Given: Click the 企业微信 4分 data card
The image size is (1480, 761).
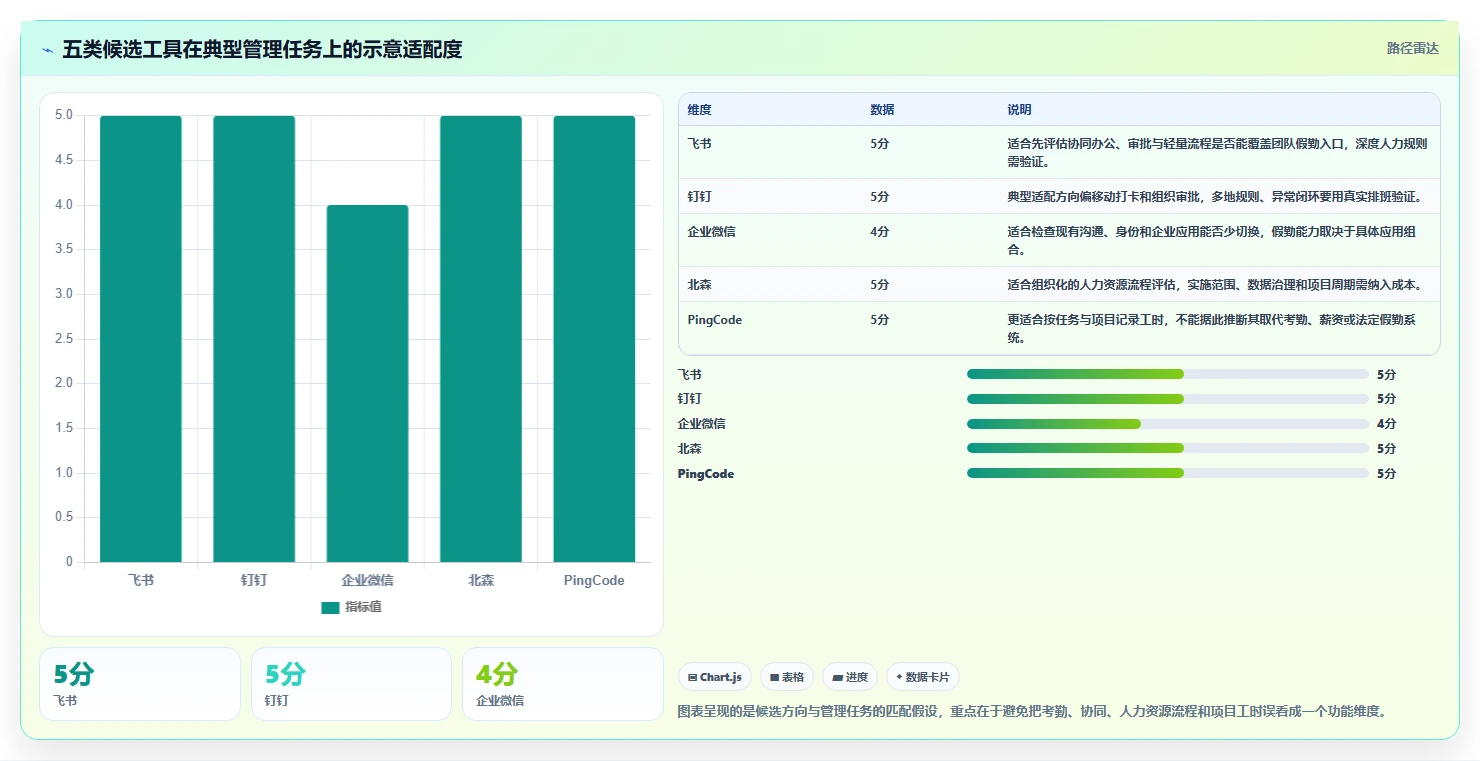Looking at the screenshot, I should coord(563,684).
